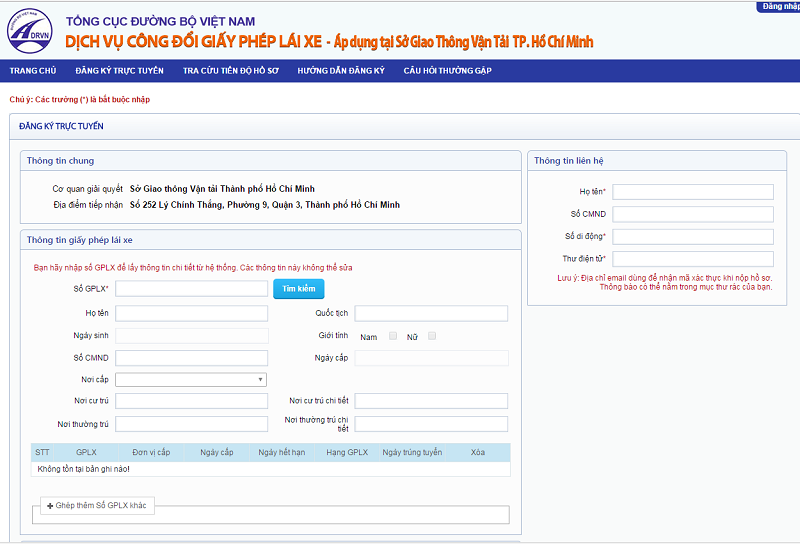Click the Ngày cấp date field
The image size is (800, 544).
tap(431, 358)
